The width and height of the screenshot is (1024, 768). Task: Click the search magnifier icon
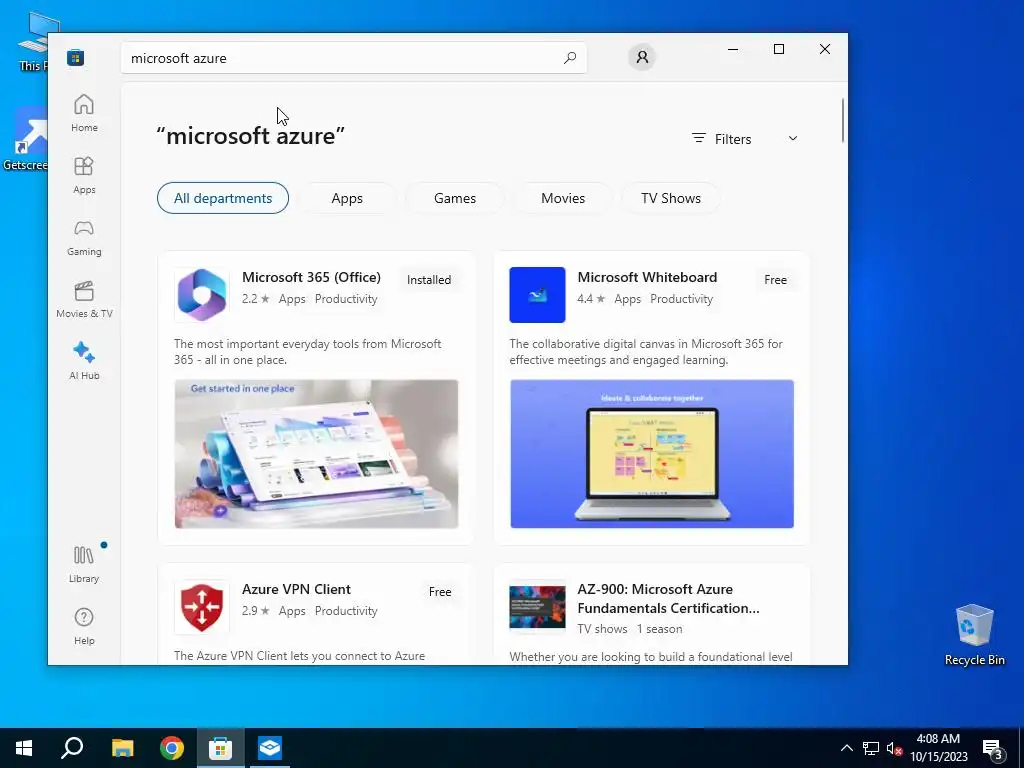click(x=570, y=57)
